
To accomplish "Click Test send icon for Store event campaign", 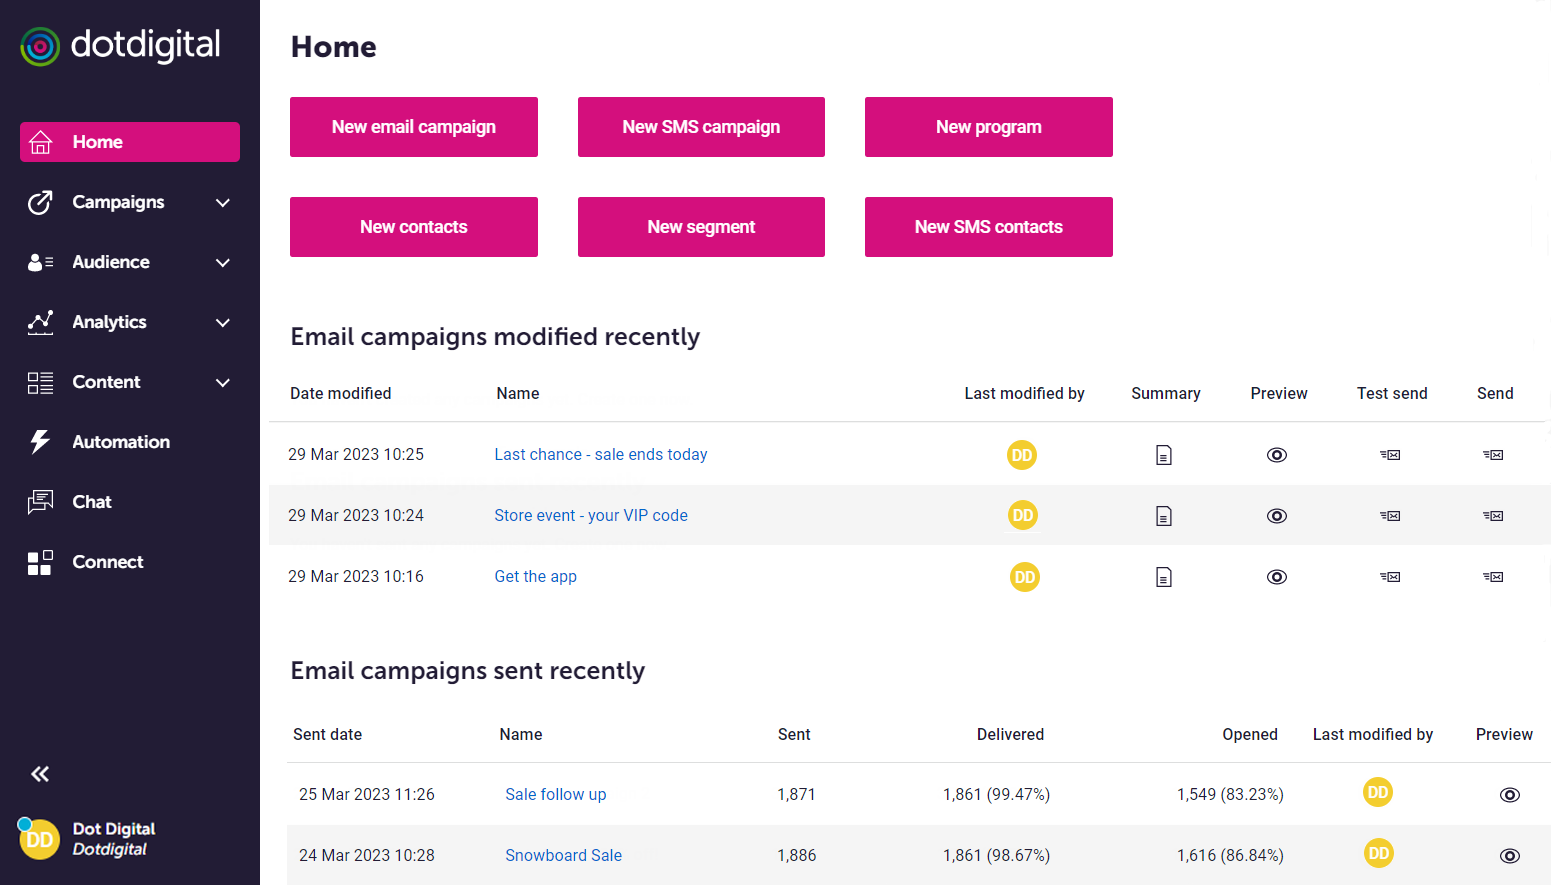I will click(x=1390, y=516).
